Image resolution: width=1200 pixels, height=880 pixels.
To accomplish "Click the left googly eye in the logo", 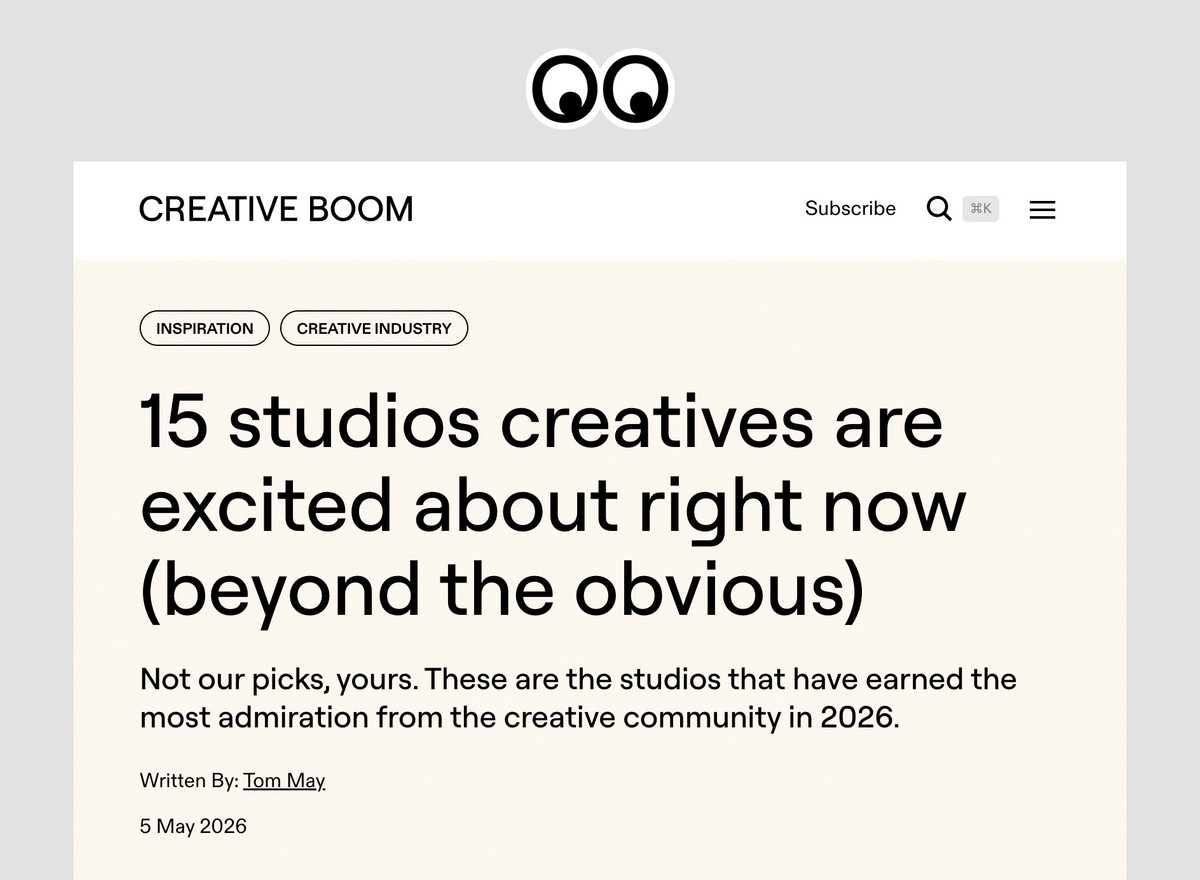I will 565,88.
